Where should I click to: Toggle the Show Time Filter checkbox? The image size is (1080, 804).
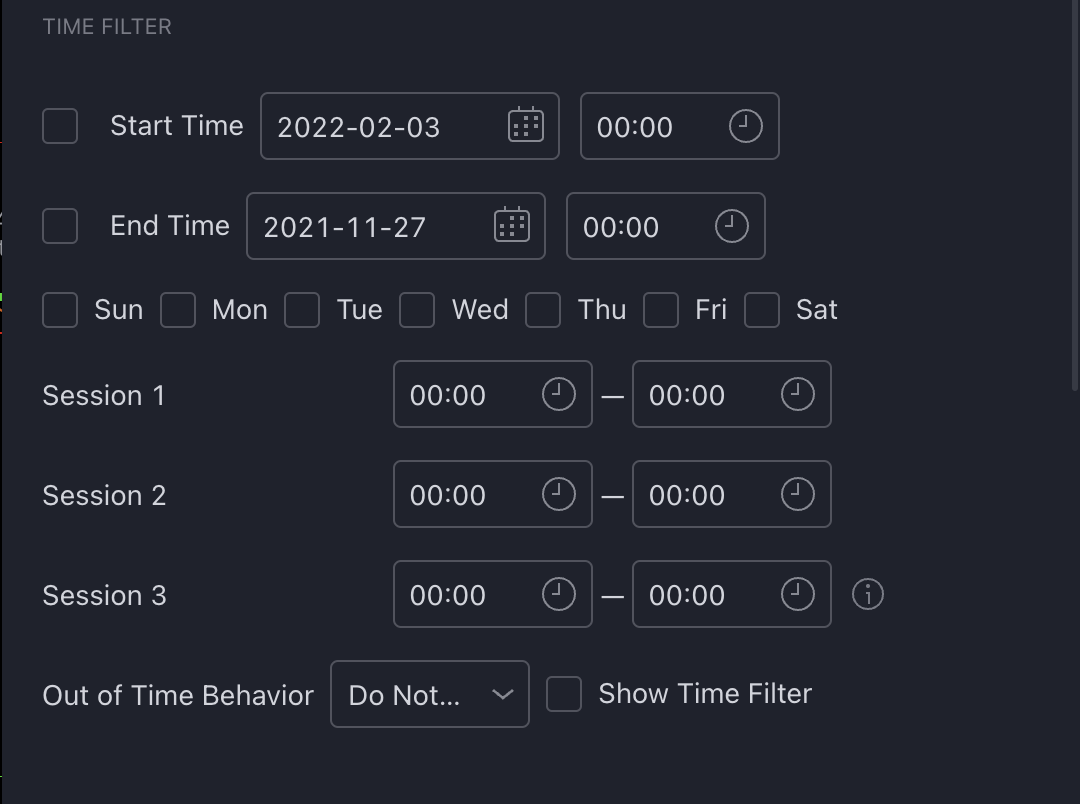(564, 694)
